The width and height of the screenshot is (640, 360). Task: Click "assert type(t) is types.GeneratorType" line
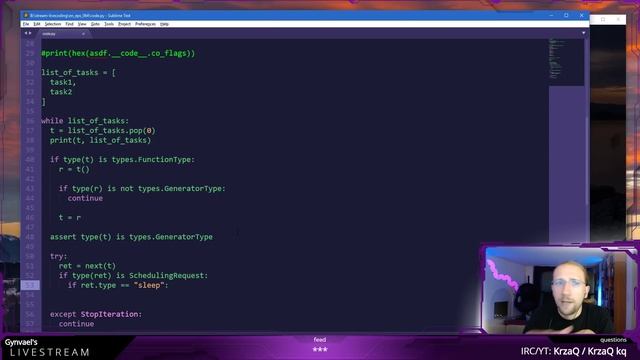(131, 237)
